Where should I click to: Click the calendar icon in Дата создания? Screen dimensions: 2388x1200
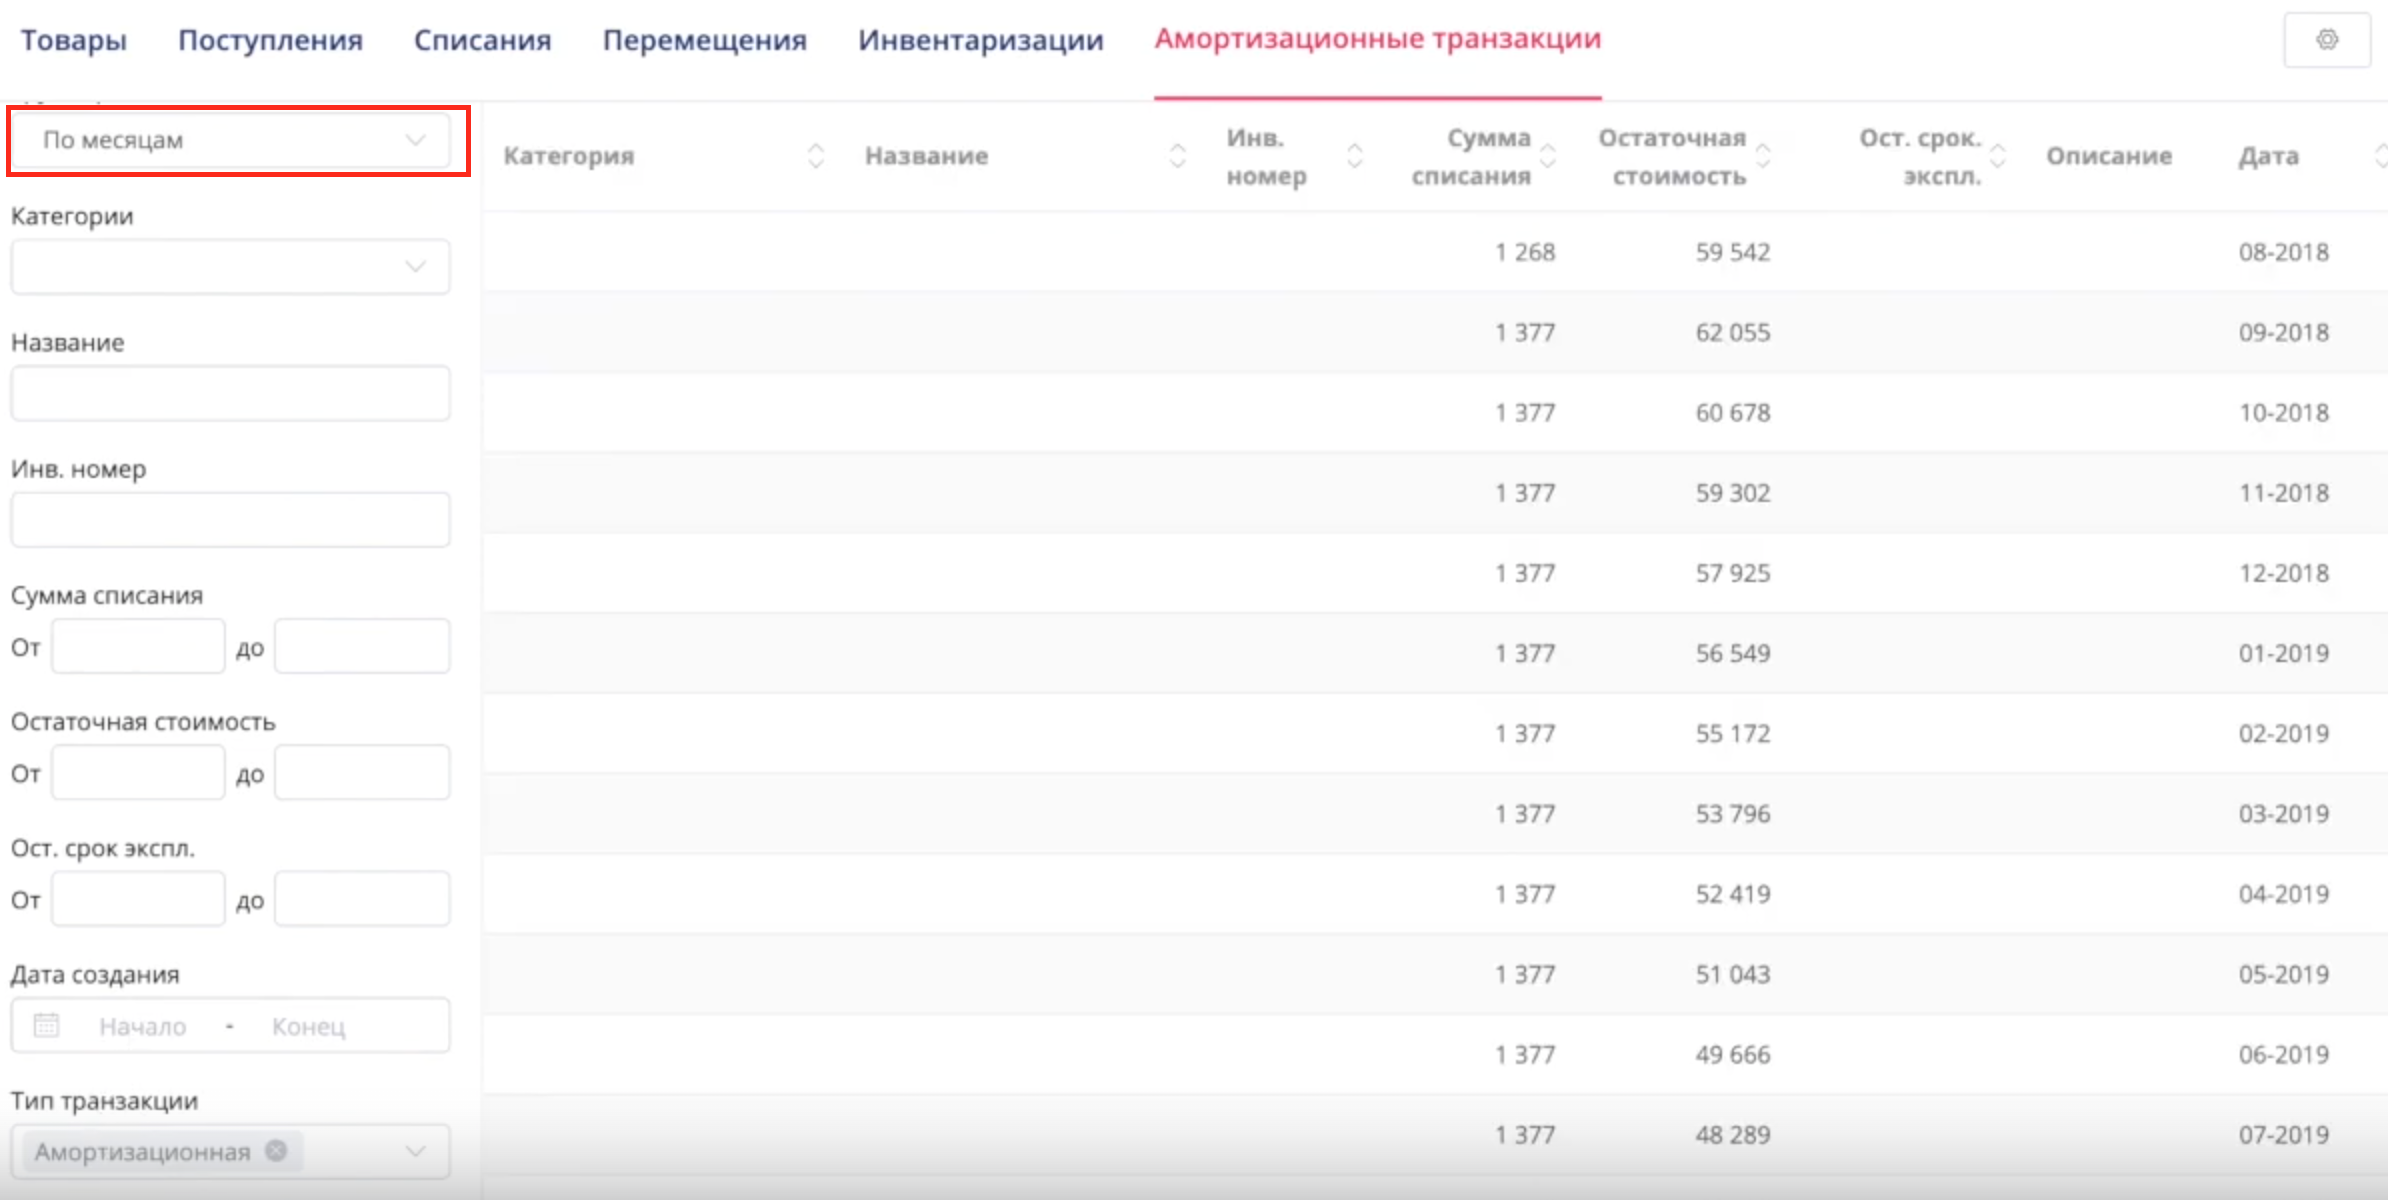click(47, 1025)
